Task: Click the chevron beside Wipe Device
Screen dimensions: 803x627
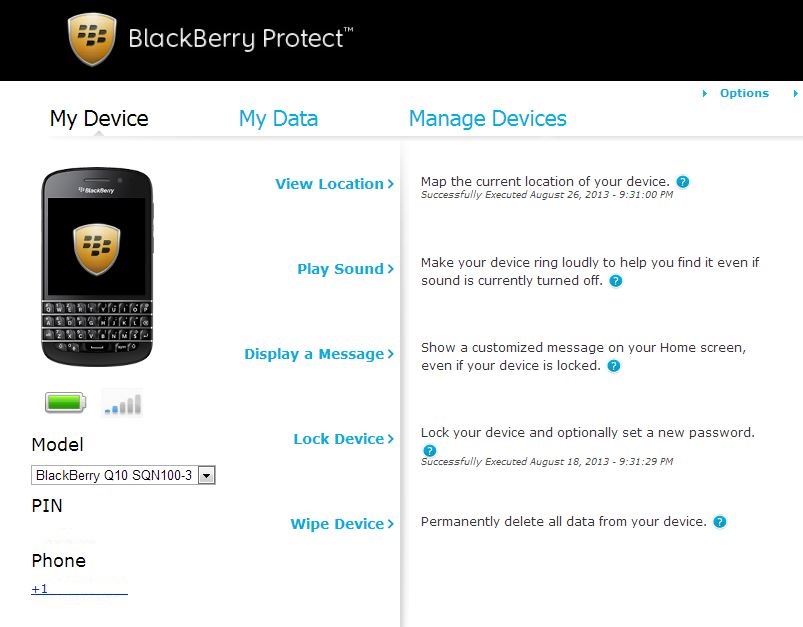Action: point(389,523)
